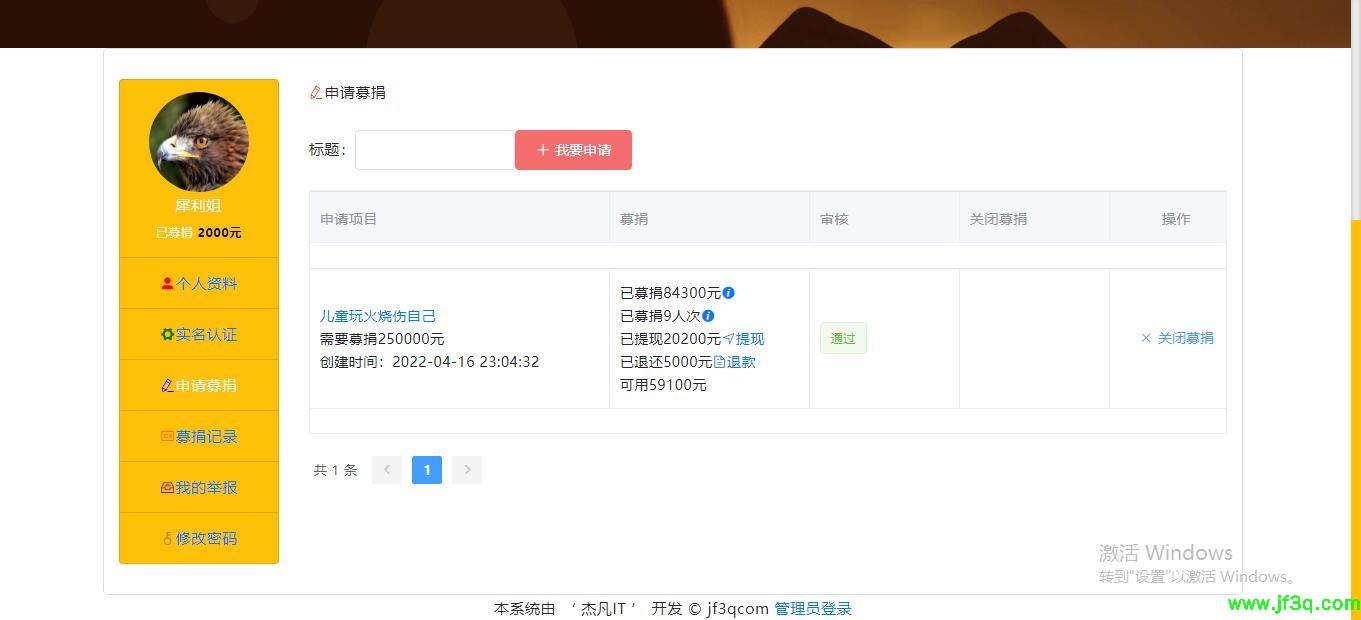Click the info icon after 已募捐9人次
The width and height of the screenshot is (1361, 620).
pyautogui.click(x=706, y=315)
